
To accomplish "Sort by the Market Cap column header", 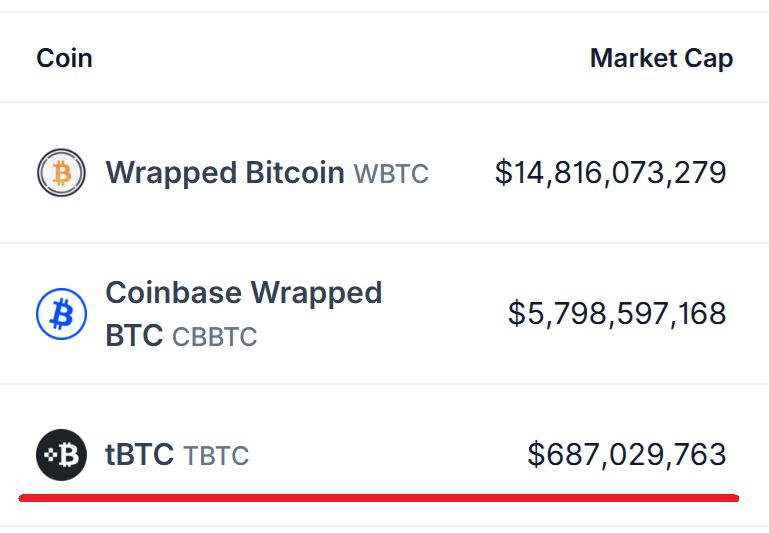I will 661,58.
